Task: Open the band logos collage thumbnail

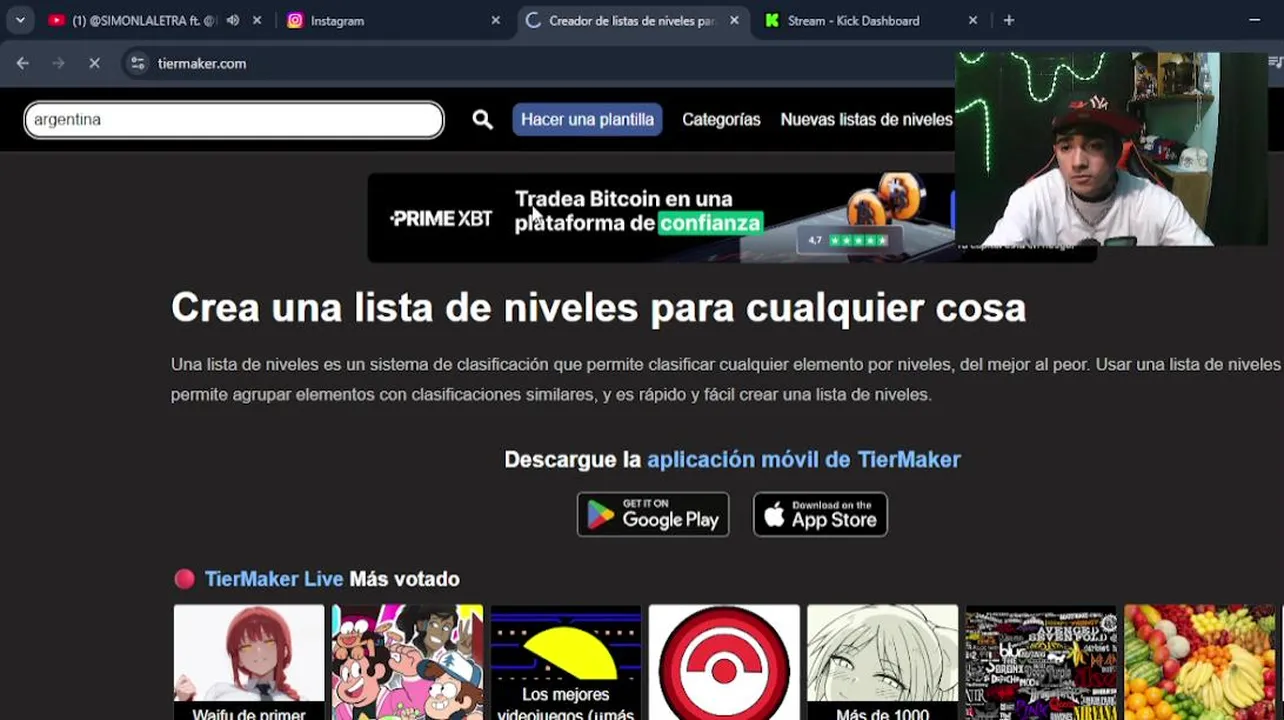Action: [x=1040, y=662]
